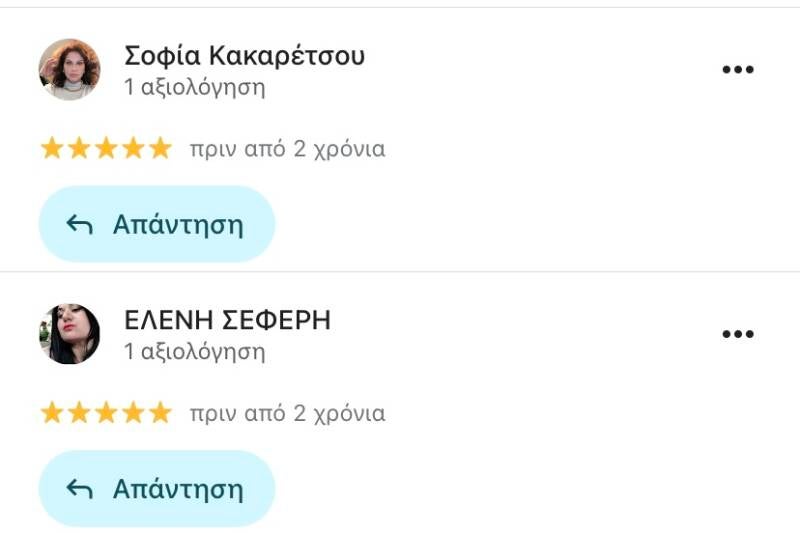Image resolution: width=800 pixels, height=533 pixels.
Task: Click '1 αξιολόγηση' under Σοφία Κακαρέτσου
Action: pyautogui.click(x=195, y=88)
